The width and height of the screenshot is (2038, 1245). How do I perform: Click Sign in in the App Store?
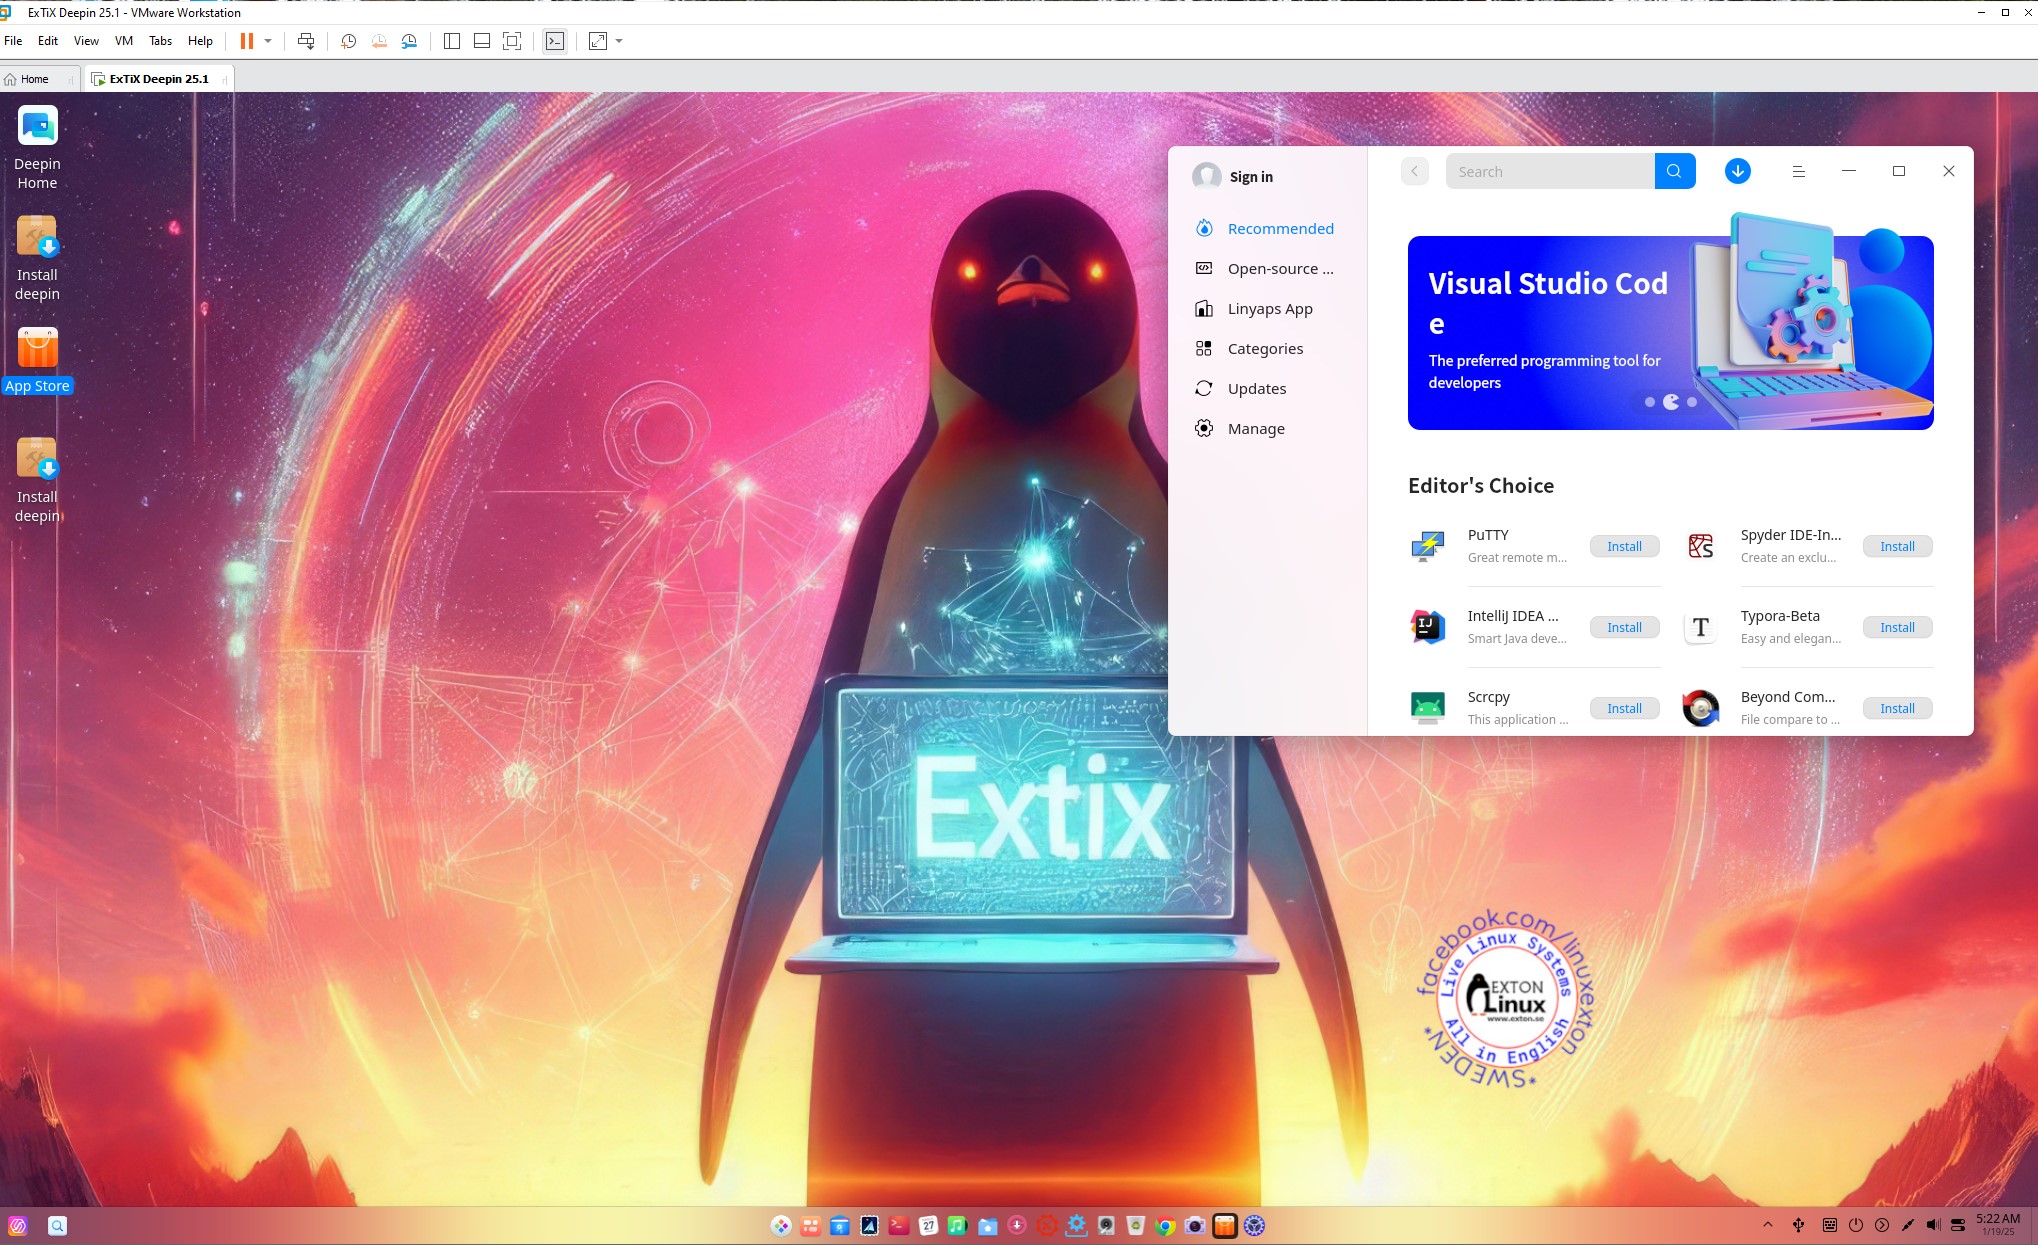1233,177
